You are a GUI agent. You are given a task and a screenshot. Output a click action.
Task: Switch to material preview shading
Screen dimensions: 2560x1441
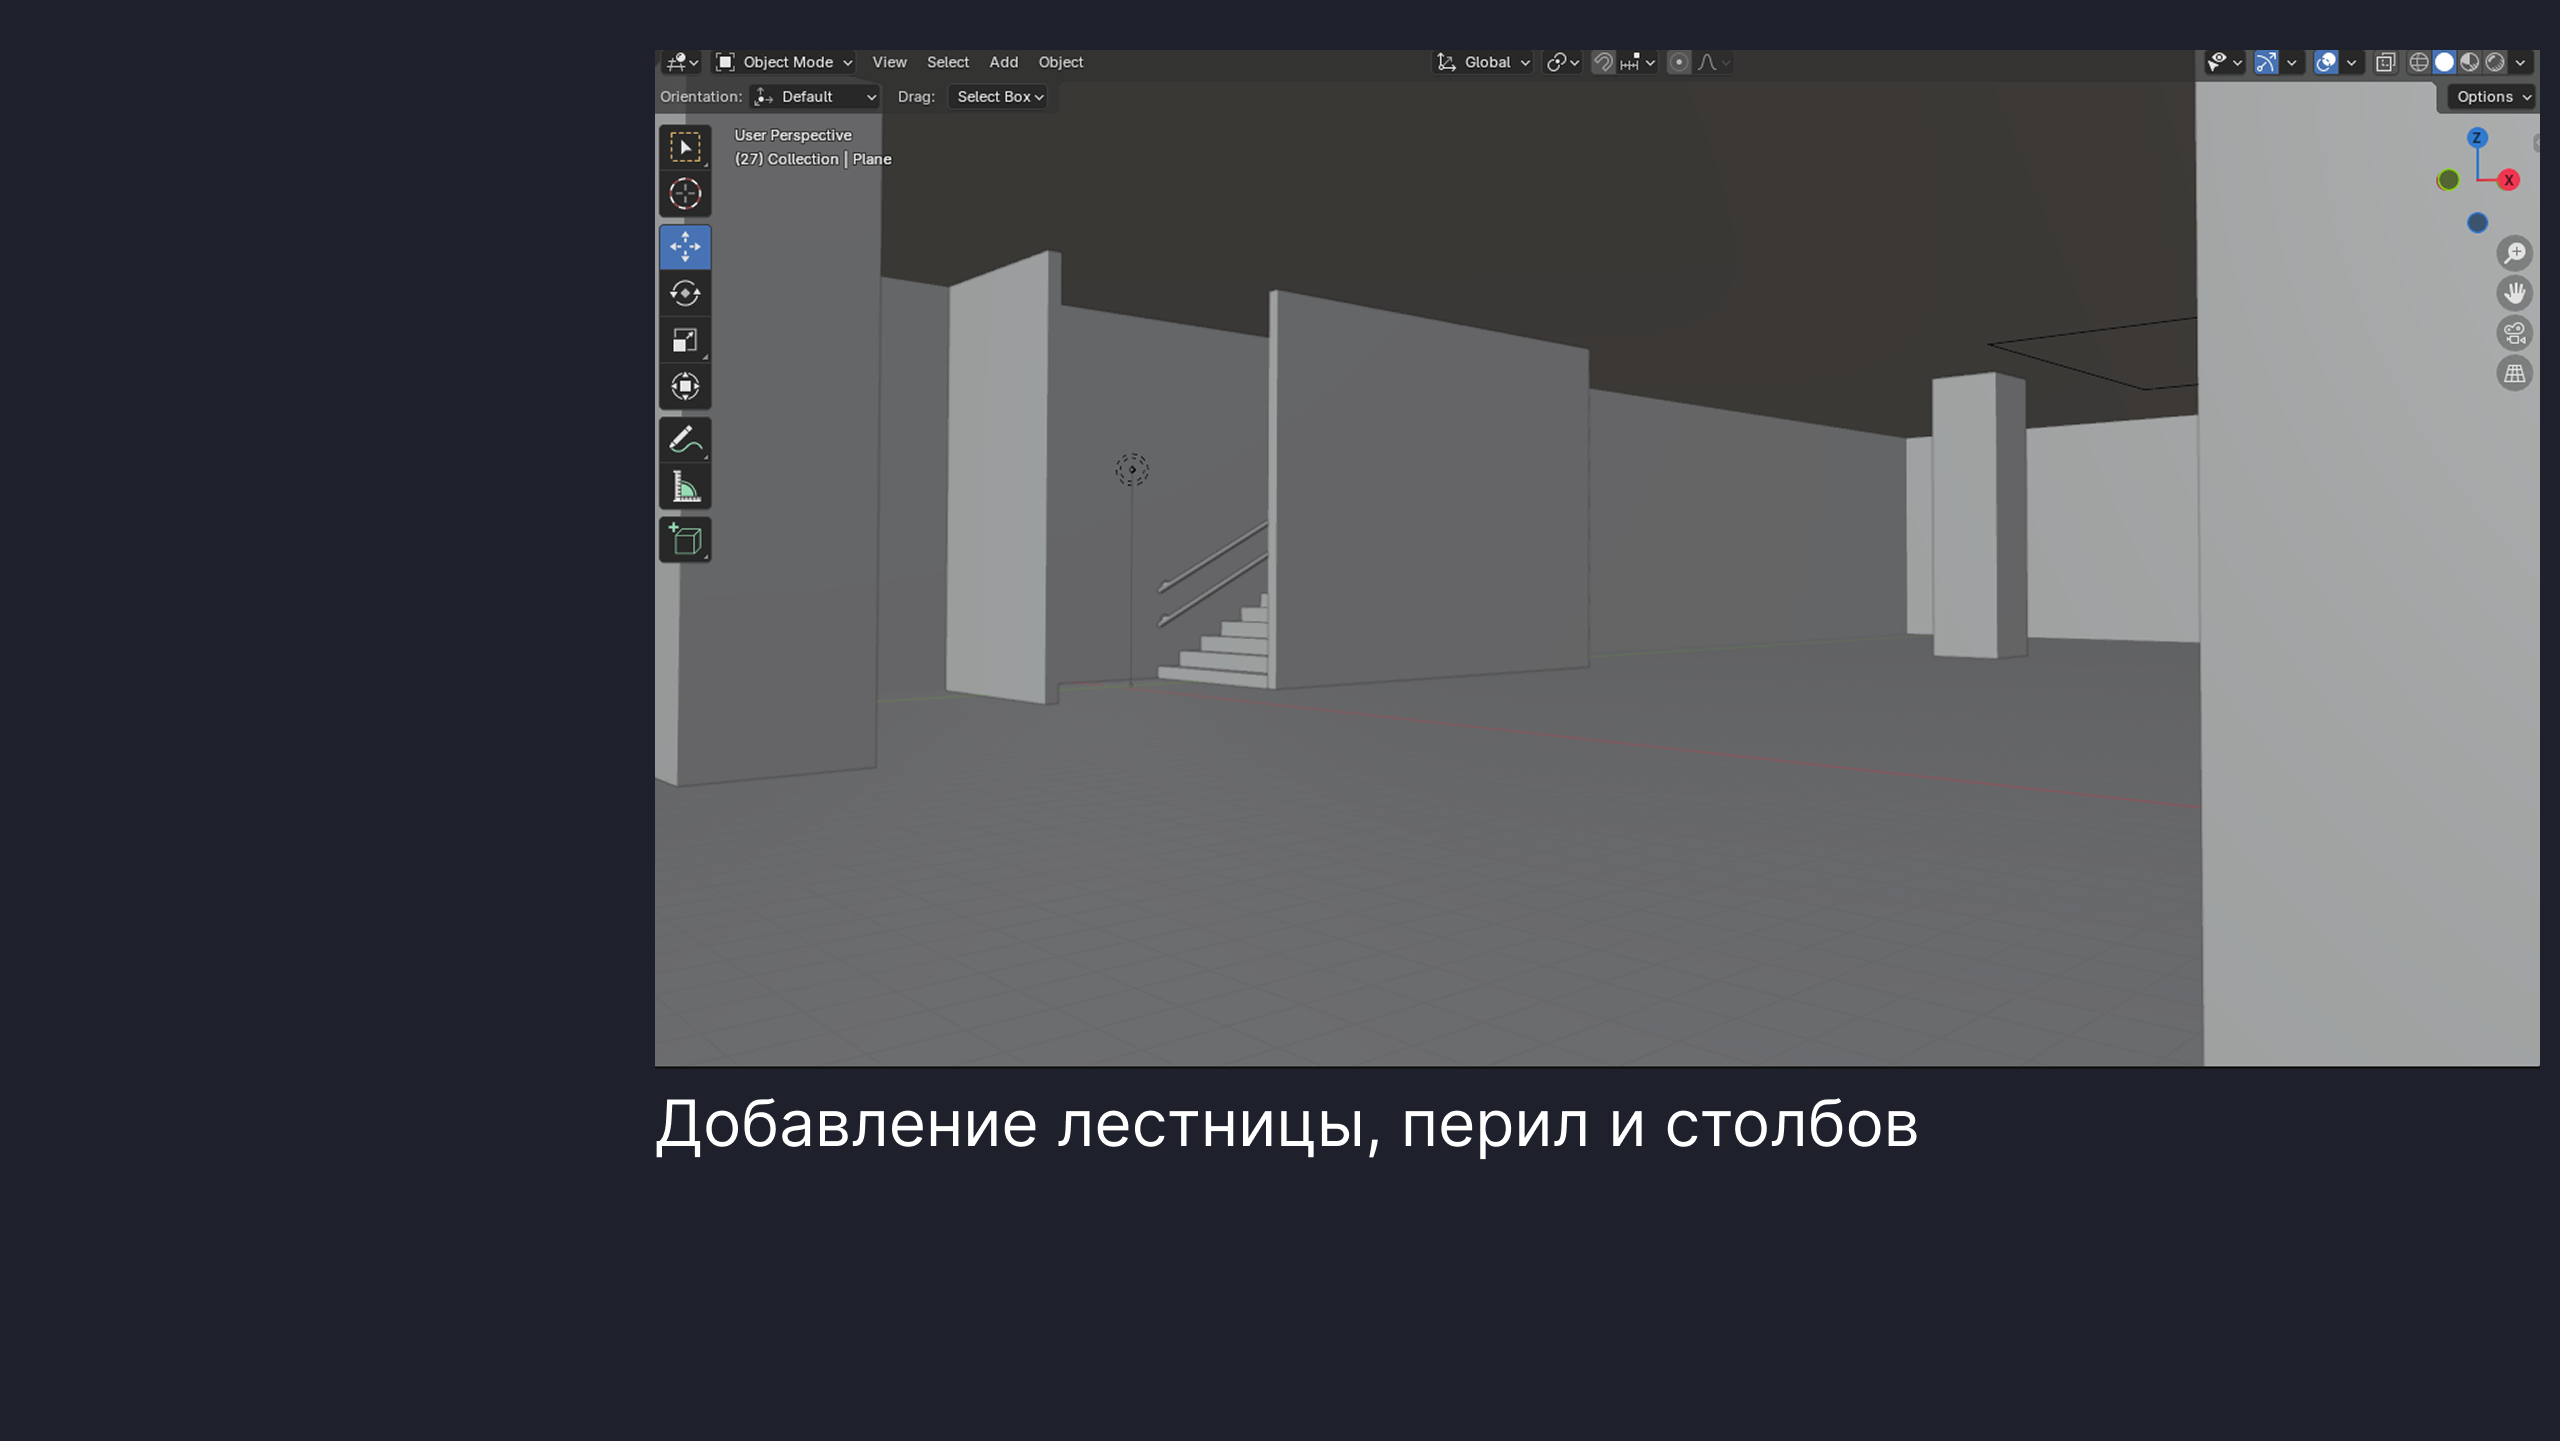tap(2470, 62)
